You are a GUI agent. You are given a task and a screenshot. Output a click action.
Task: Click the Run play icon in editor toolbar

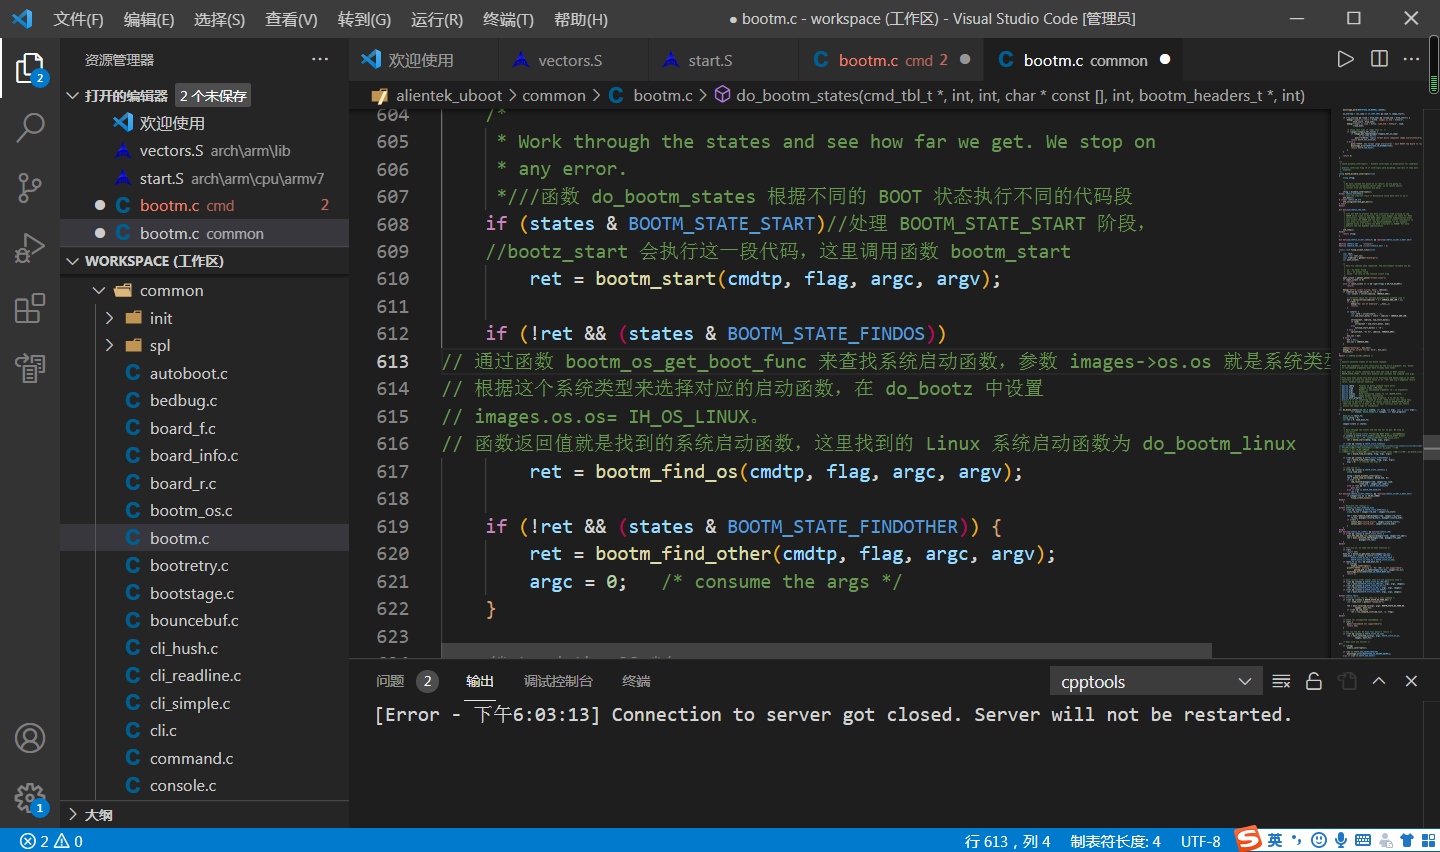coord(1345,59)
